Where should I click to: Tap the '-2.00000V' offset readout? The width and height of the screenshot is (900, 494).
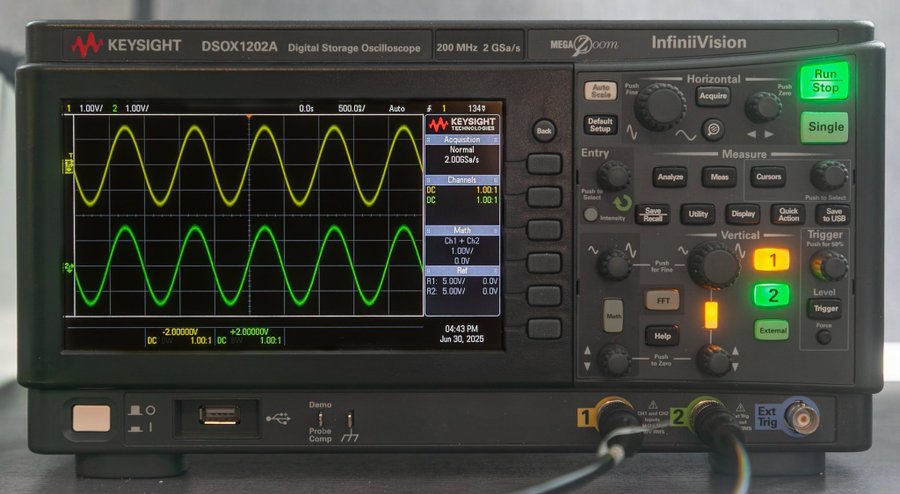(x=180, y=332)
